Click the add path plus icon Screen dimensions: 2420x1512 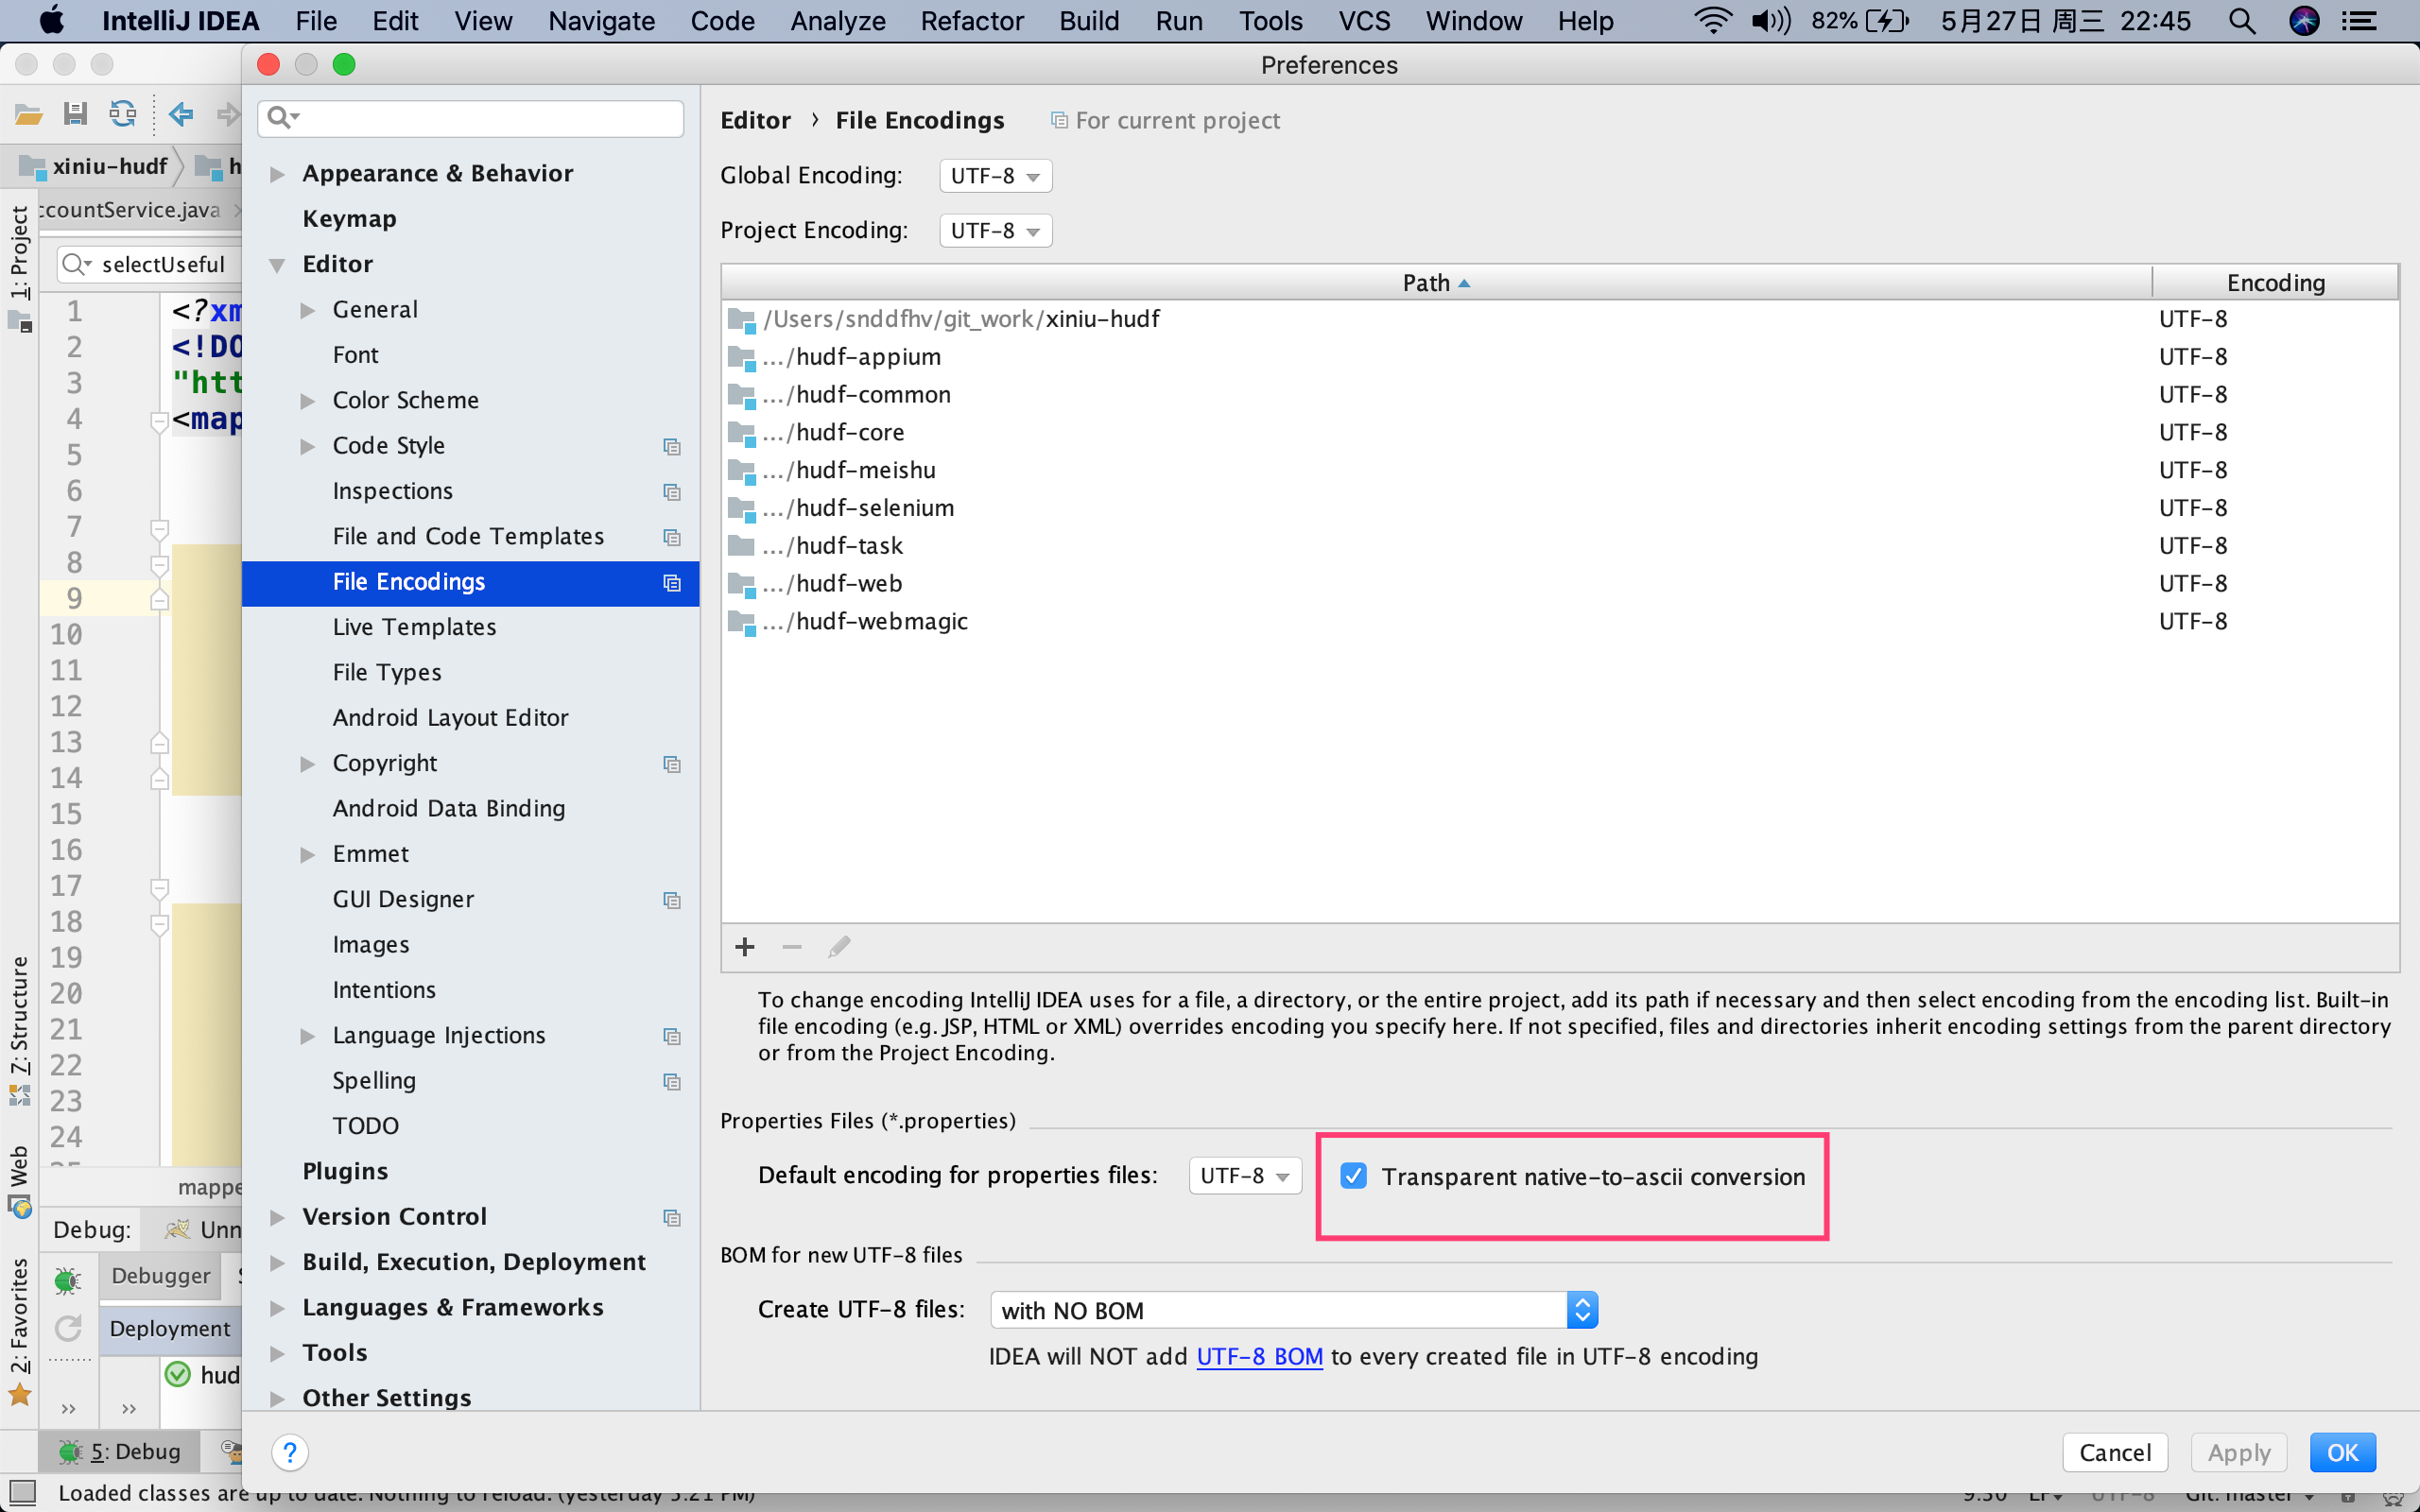pyautogui.click(x=745, y=946)
